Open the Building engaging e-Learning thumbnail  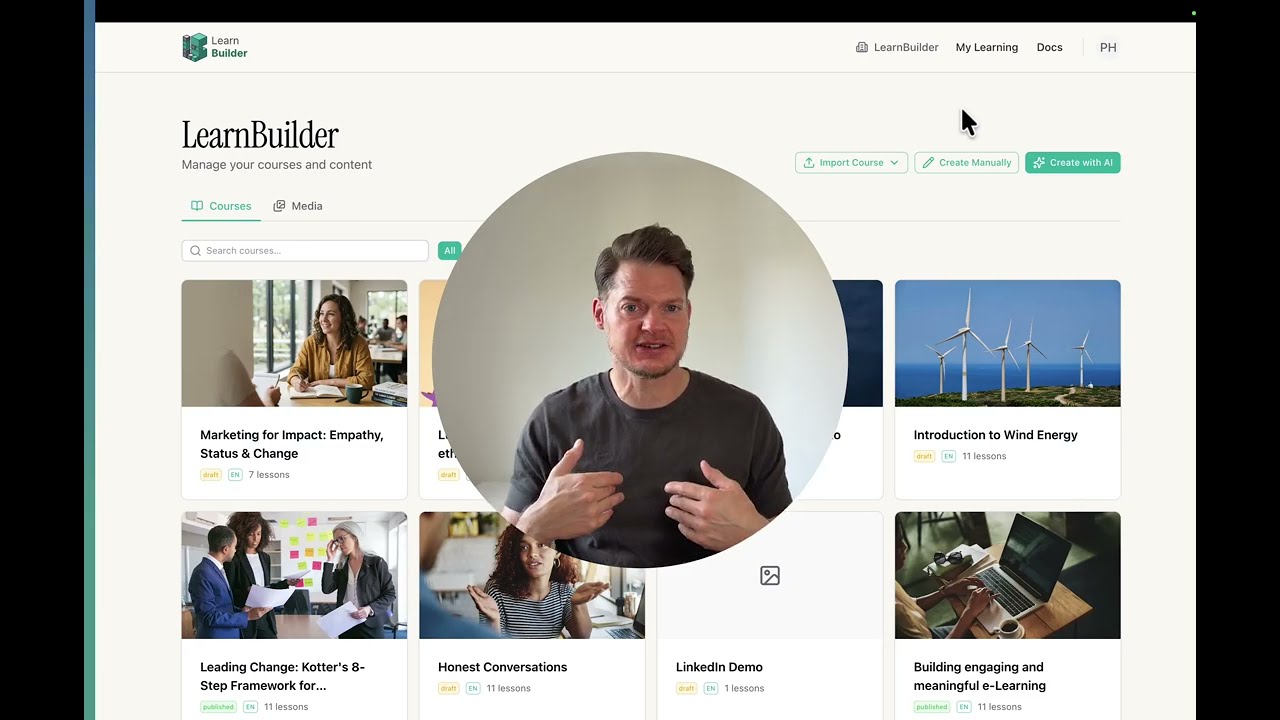point(1007,575)
